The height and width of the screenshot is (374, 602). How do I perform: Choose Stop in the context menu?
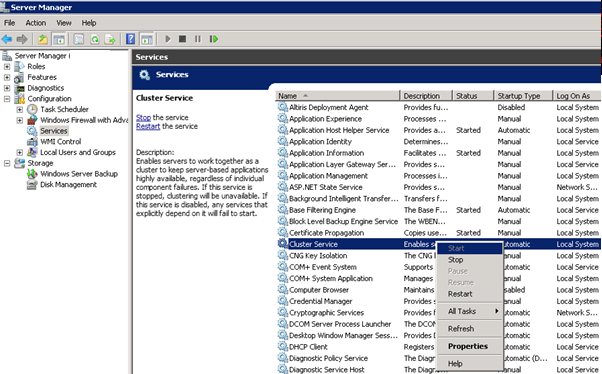tap(470, 260)
